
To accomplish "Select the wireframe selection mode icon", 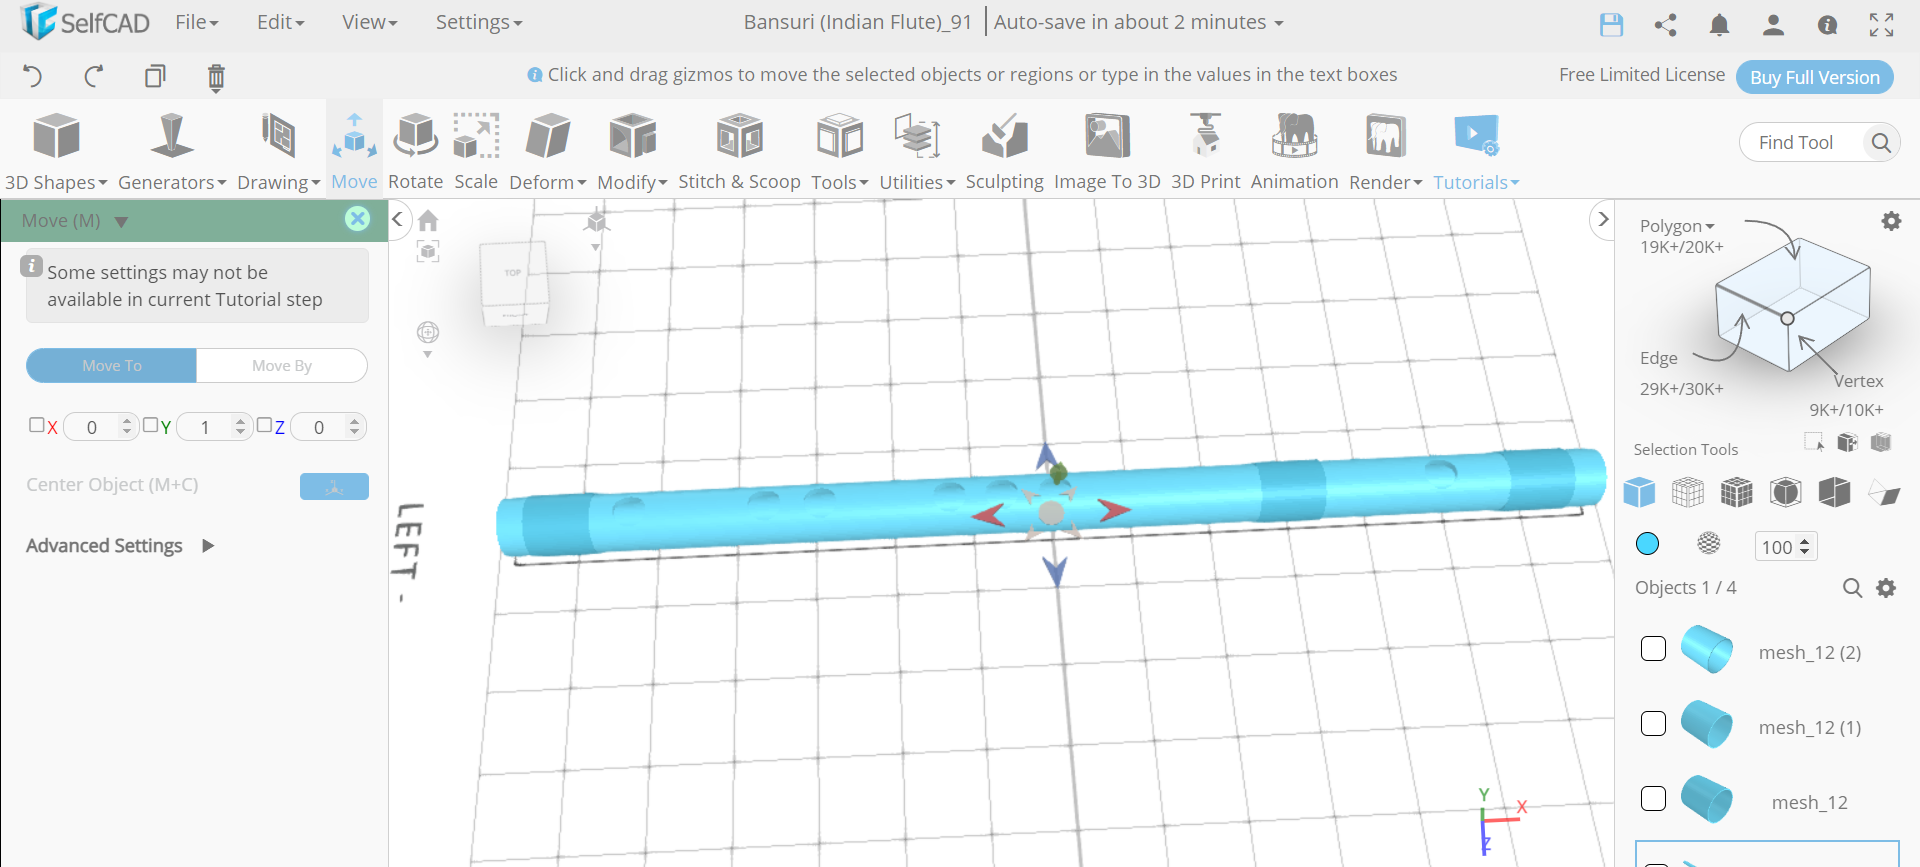I will pos(1688,492).
